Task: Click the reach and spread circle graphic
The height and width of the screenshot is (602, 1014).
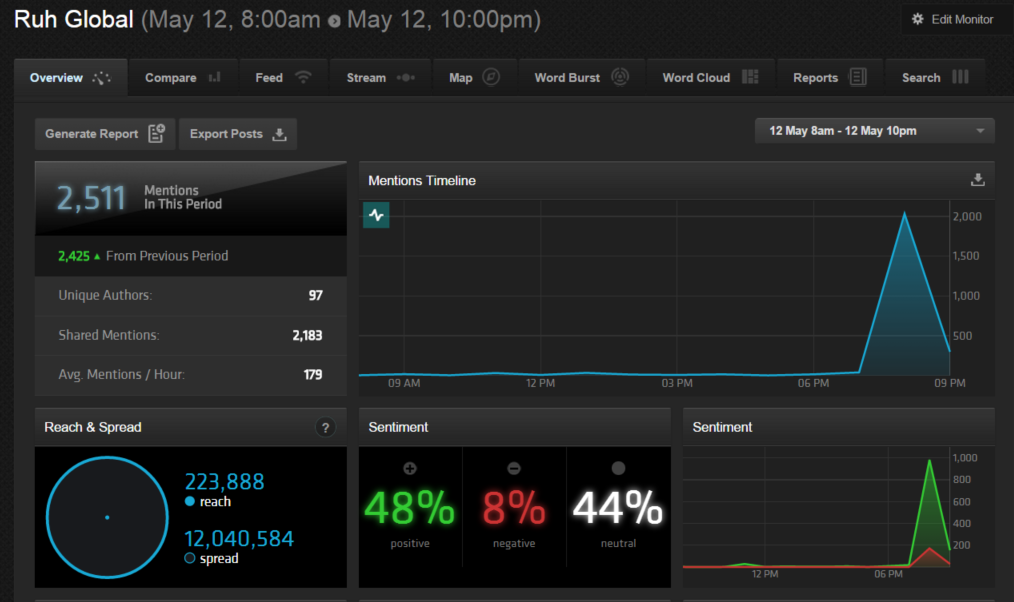Action: pyautogui.click(x=107, y=517)
